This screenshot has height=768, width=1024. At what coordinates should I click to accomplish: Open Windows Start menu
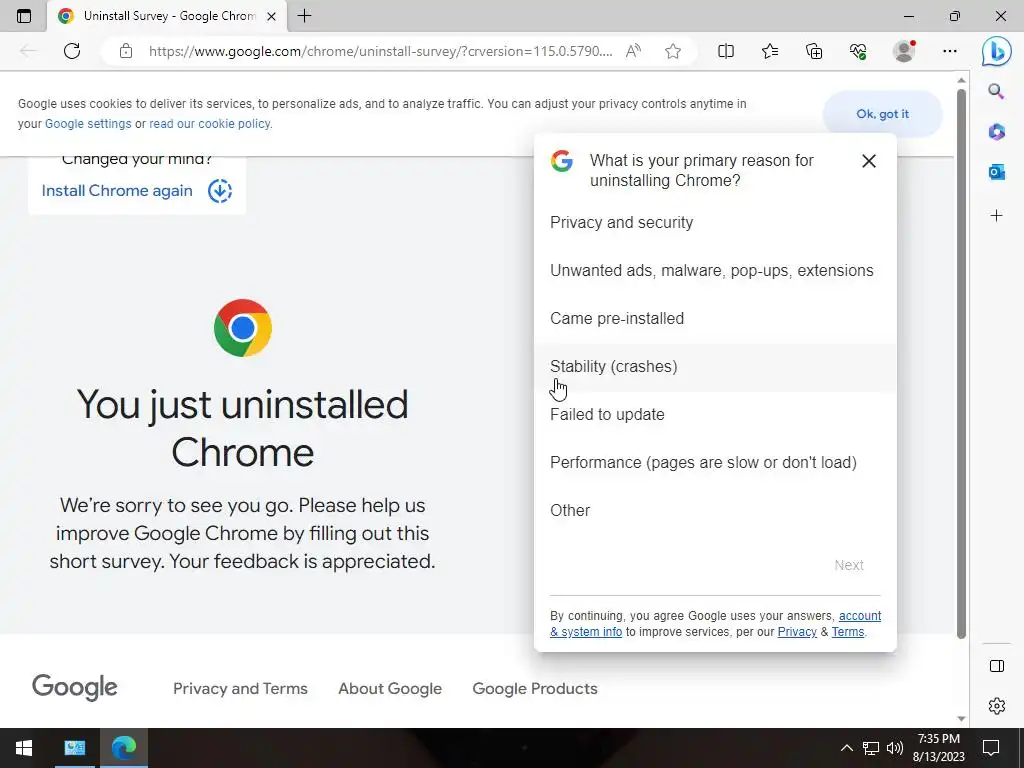[x=24, y=748]
